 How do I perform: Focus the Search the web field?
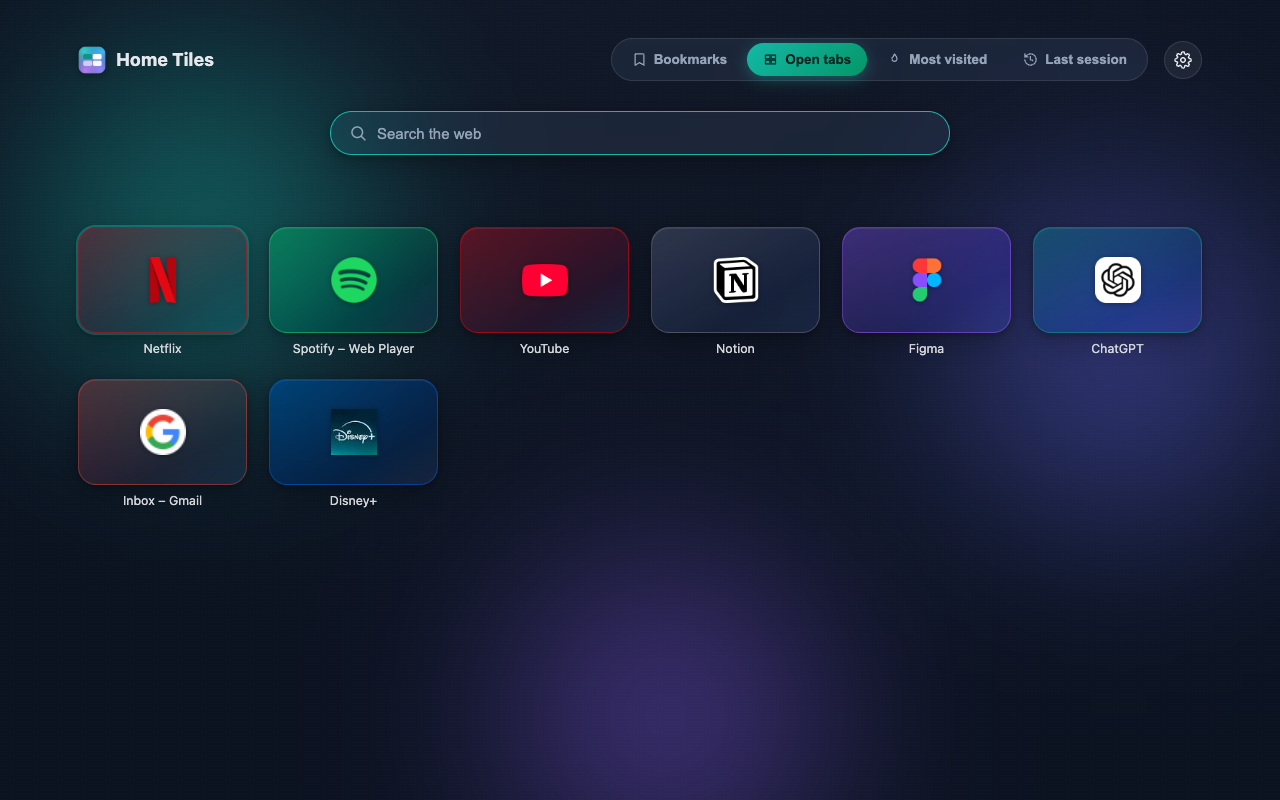tap(640, 133)
